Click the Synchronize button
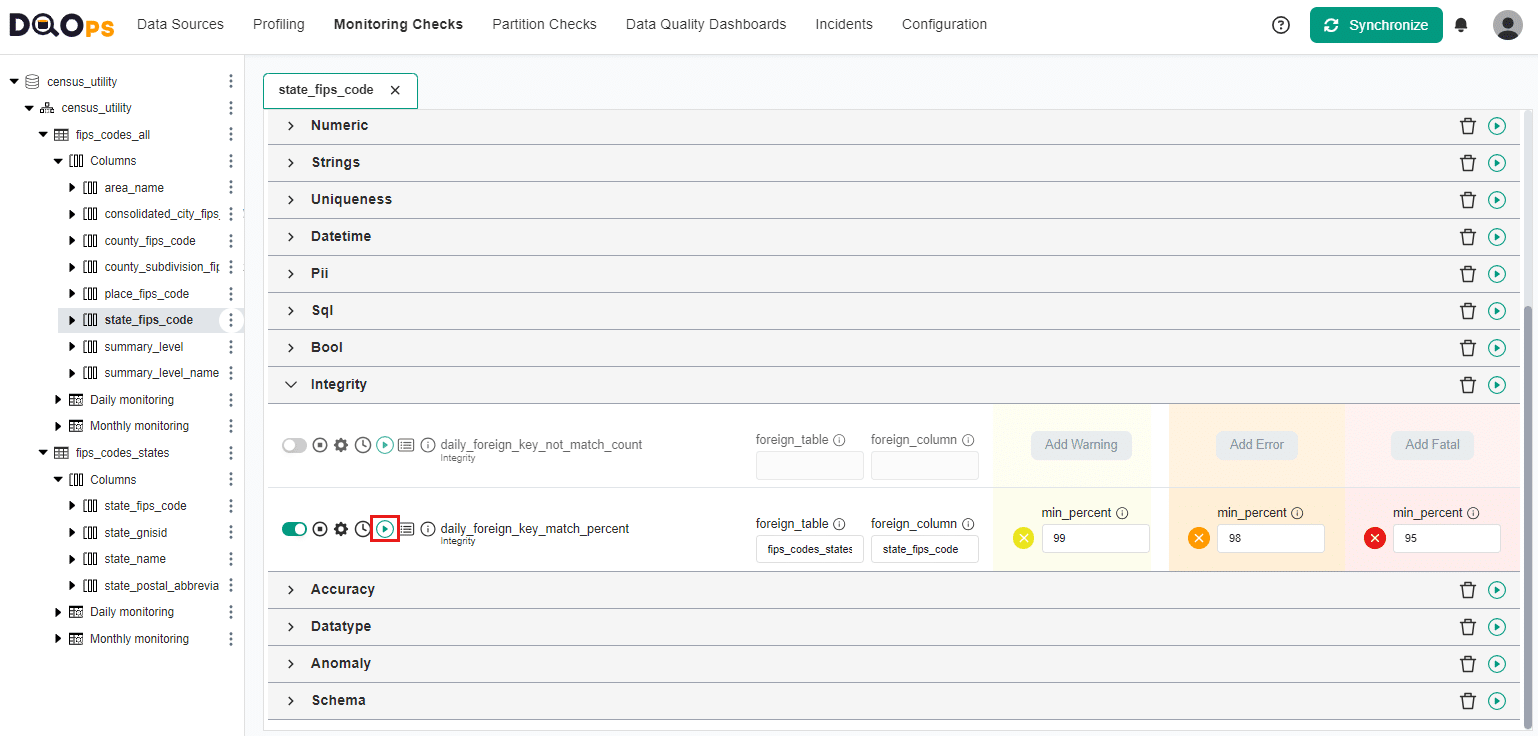Viewport: 1538px width, 736px height. pos(1375,25)
